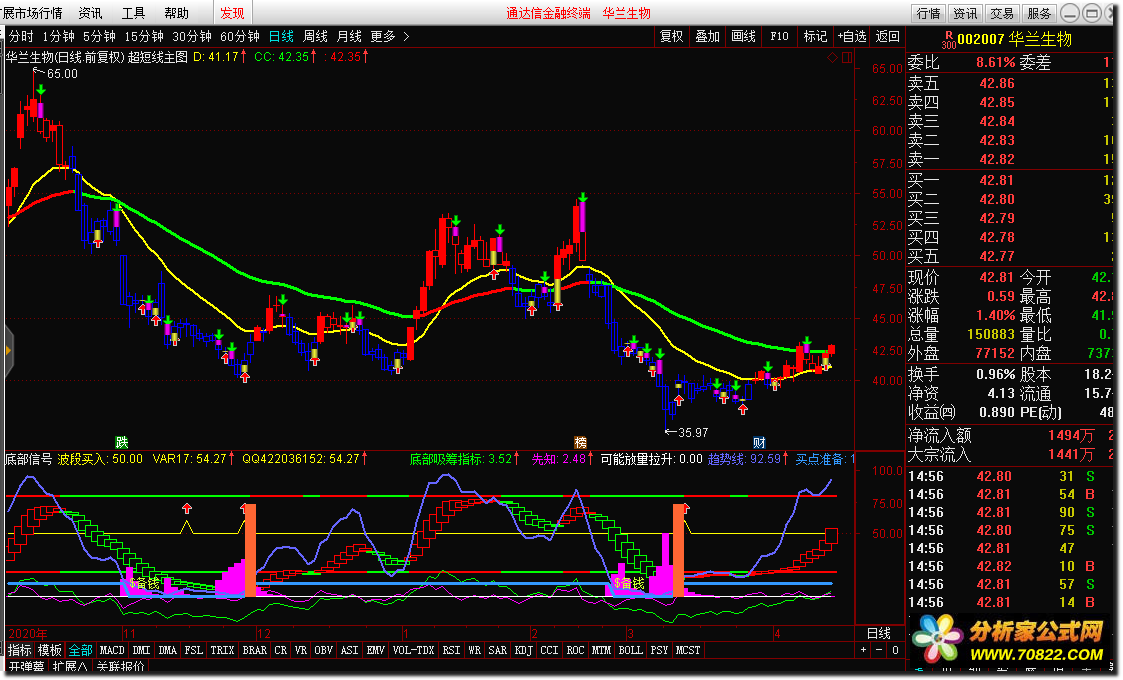Switch to the BOLL indicator
The image size is (1123, 680).
tap(630, 650)
